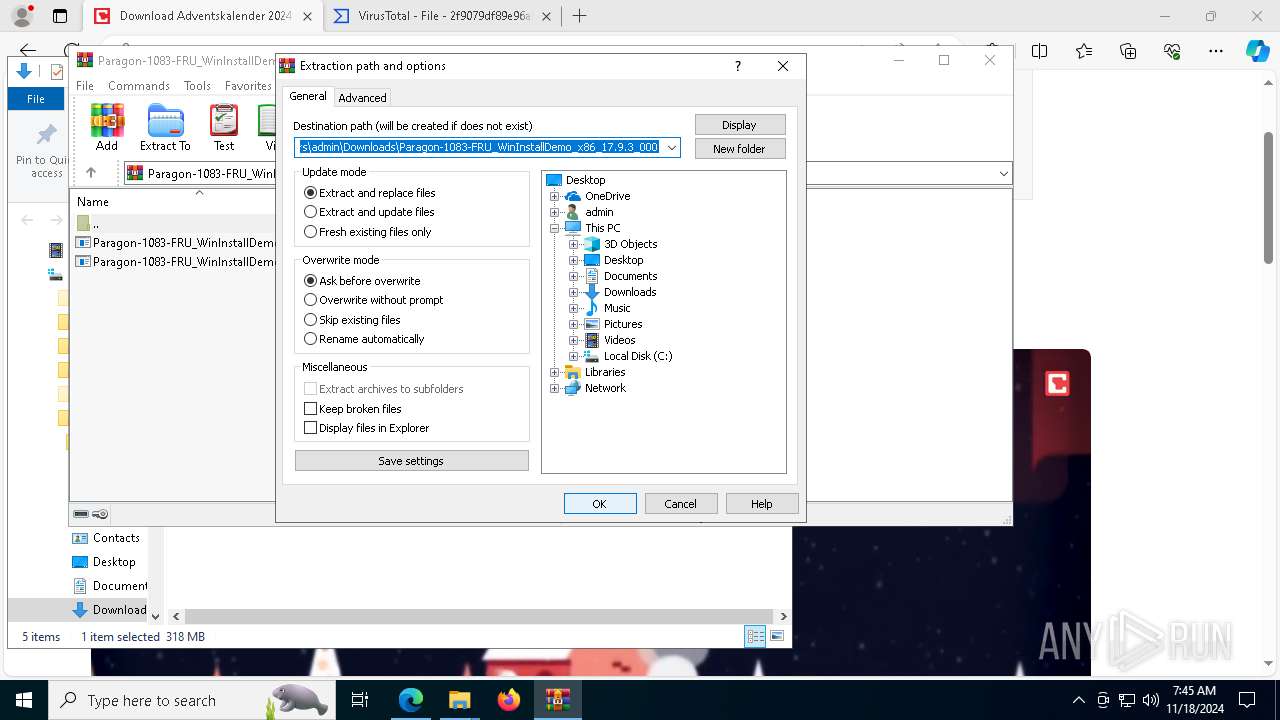Switch to thumbnail view in Explorer status bar
The image size is (1280, 720).
[777, 636]
